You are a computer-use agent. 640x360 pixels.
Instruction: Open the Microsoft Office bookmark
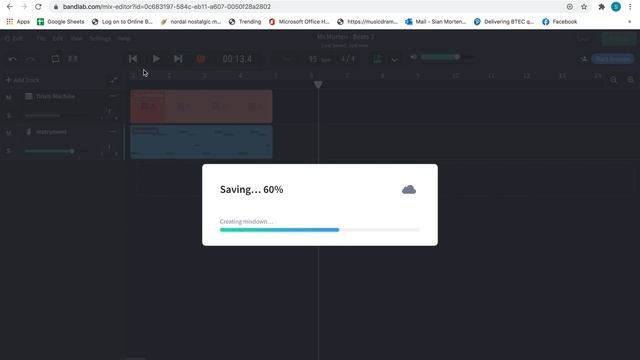[x=299, y=22]
